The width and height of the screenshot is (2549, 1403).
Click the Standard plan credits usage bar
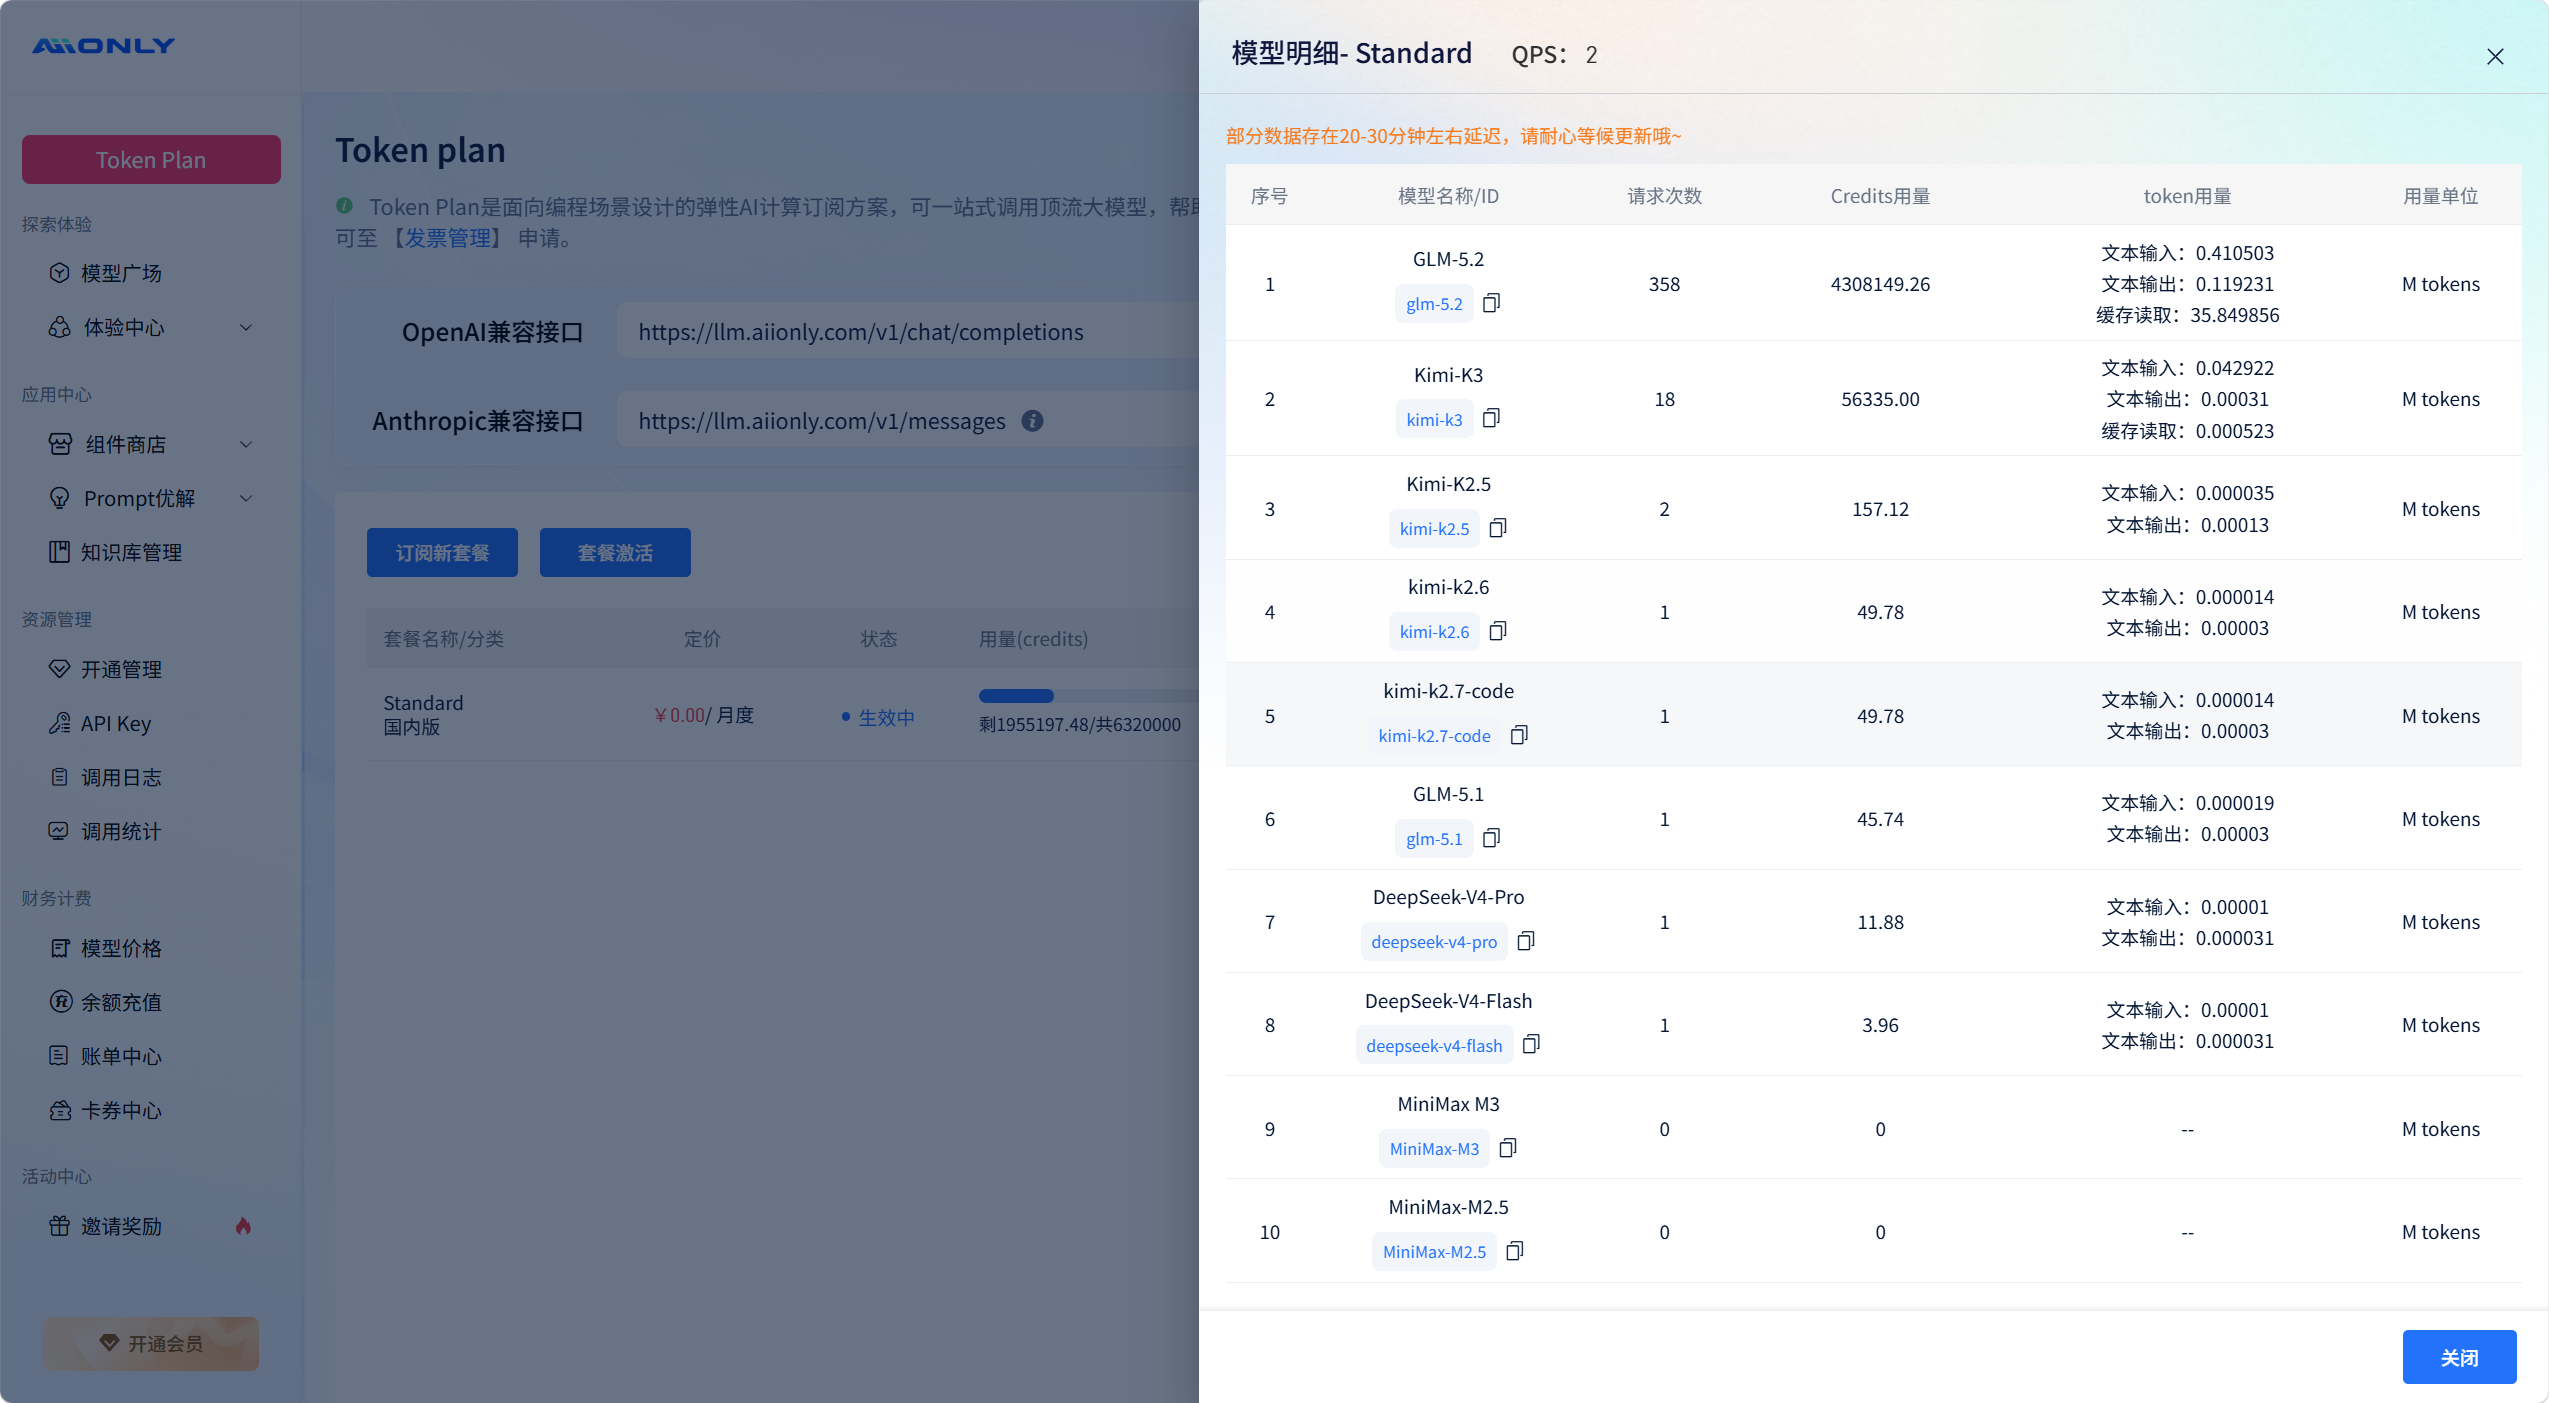point(1089,696)
